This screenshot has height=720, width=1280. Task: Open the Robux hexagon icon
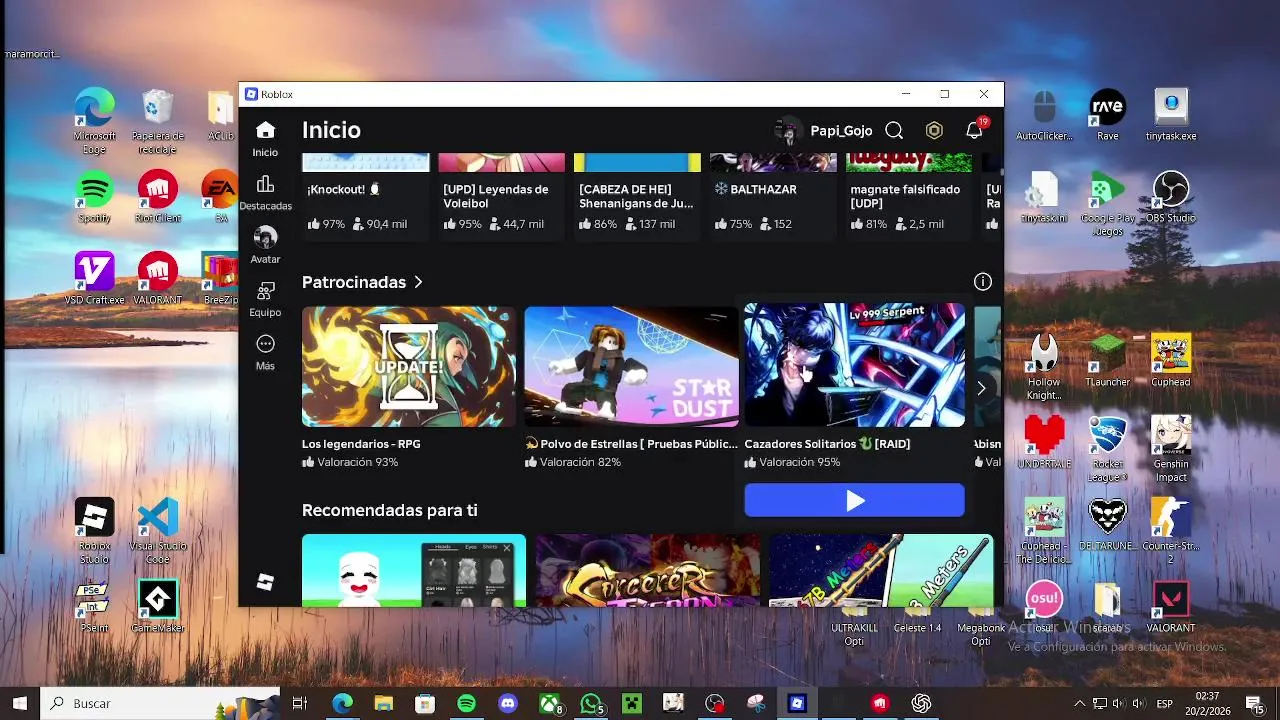[x=934, y=131]
